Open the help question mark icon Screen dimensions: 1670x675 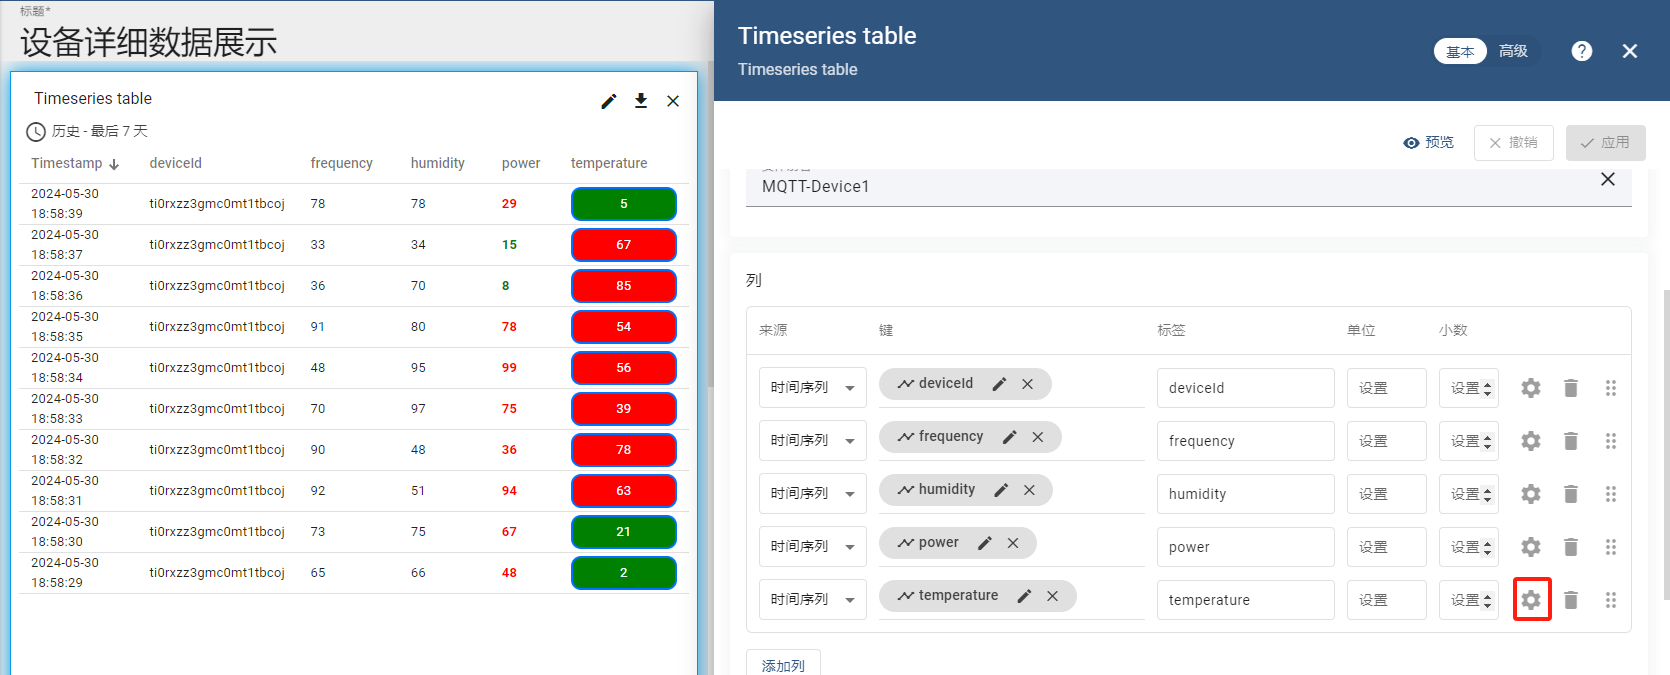pos(1582,51)
